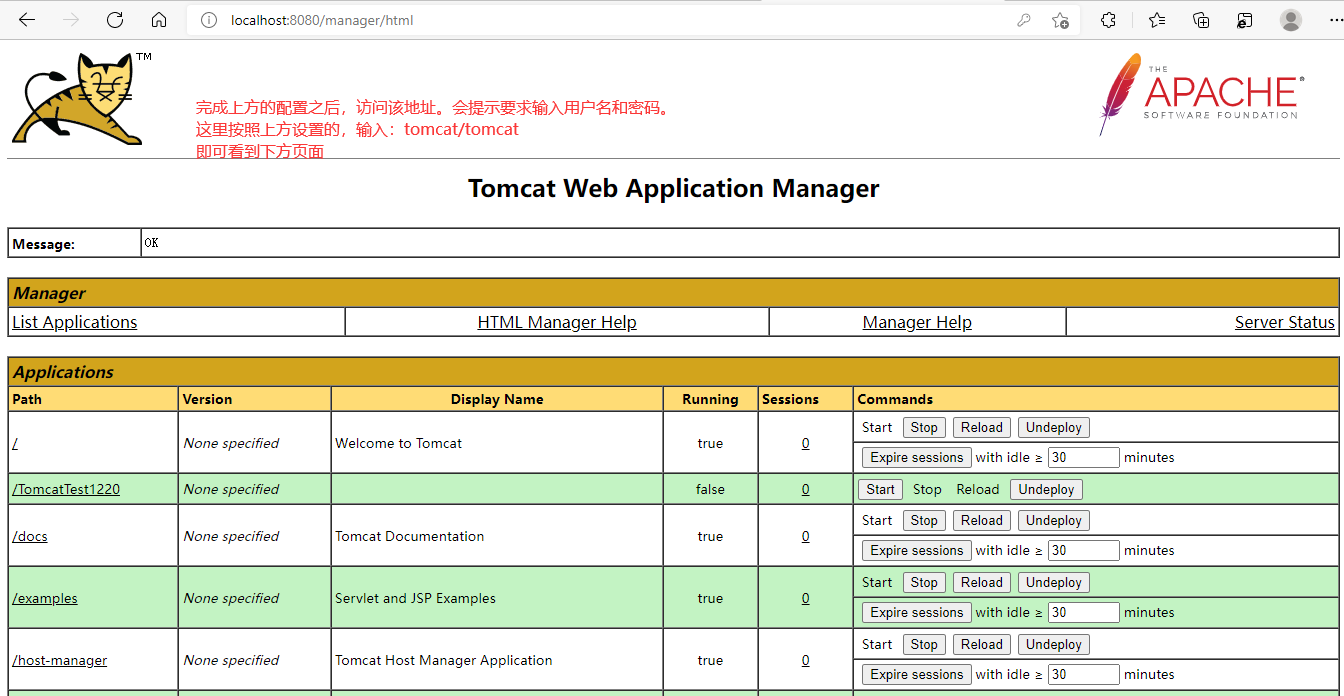The height and width of the screenshot is (696, 1344).
Task: Stop the Tomcat Host Manager Application
Action: point(924,644)
